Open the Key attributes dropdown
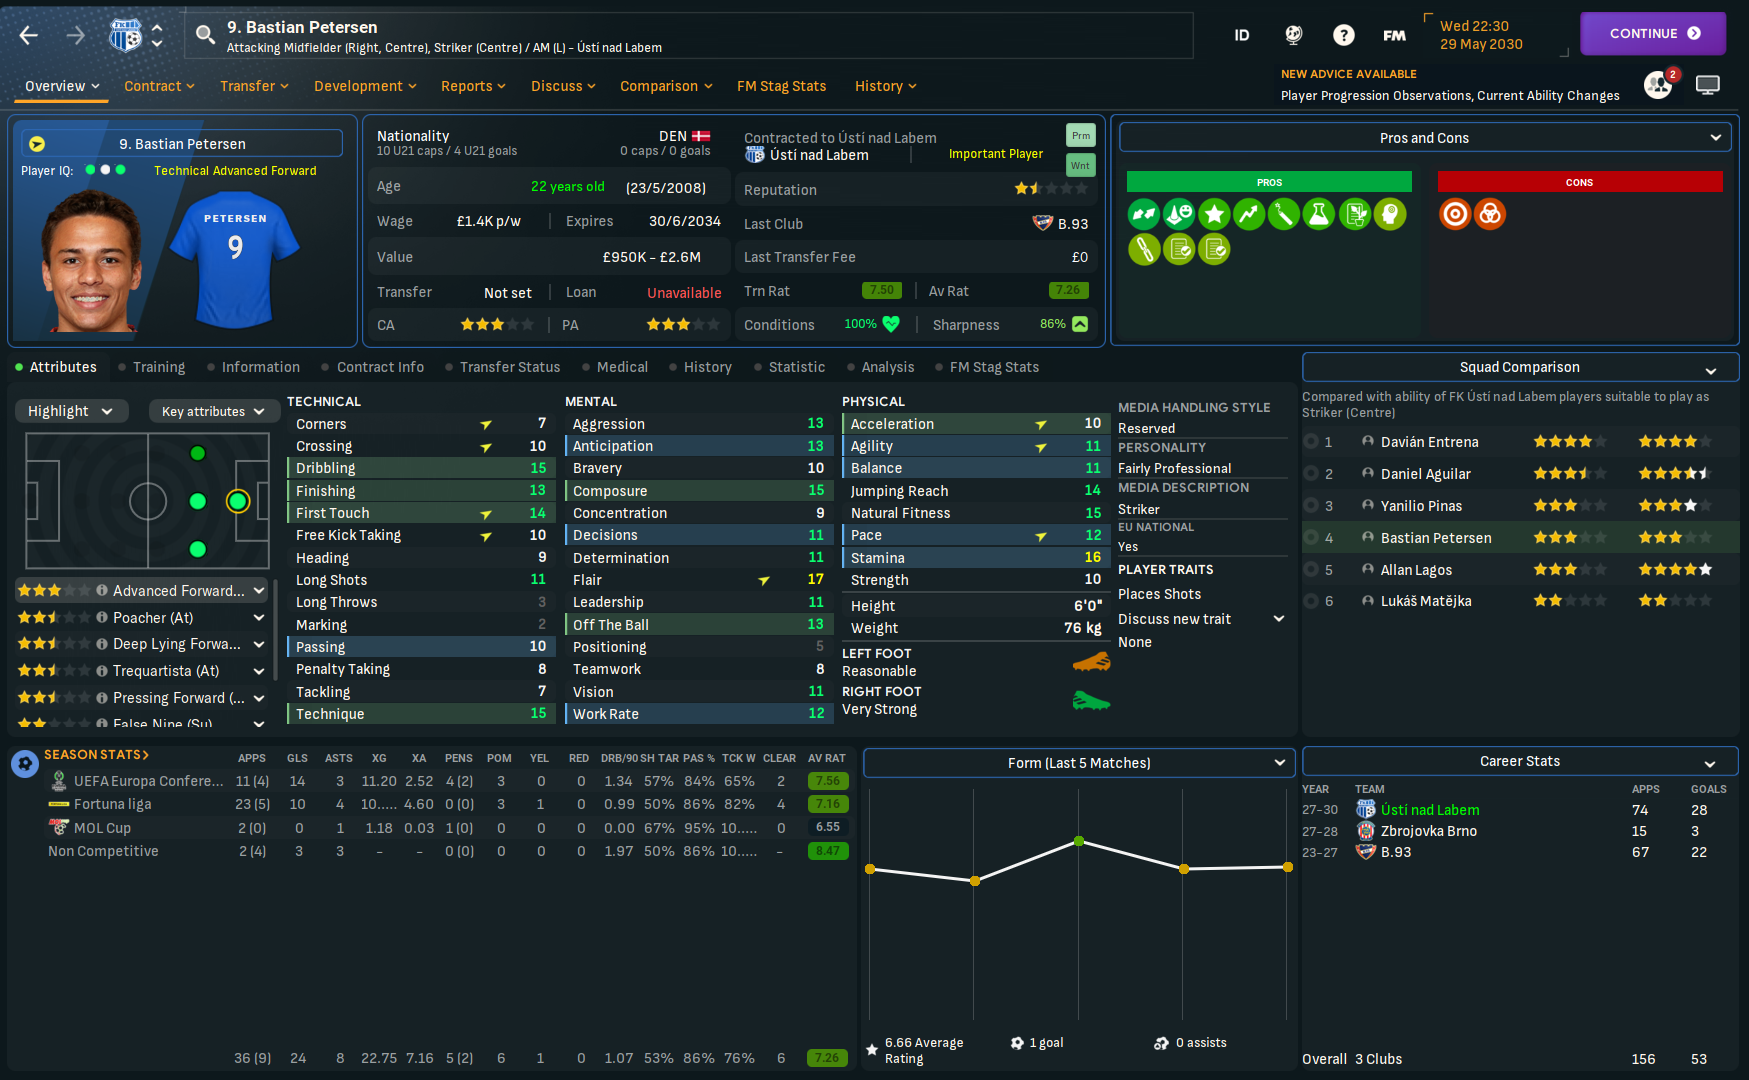Viewport: 1749px width, 1080px height. coord(213,411)
